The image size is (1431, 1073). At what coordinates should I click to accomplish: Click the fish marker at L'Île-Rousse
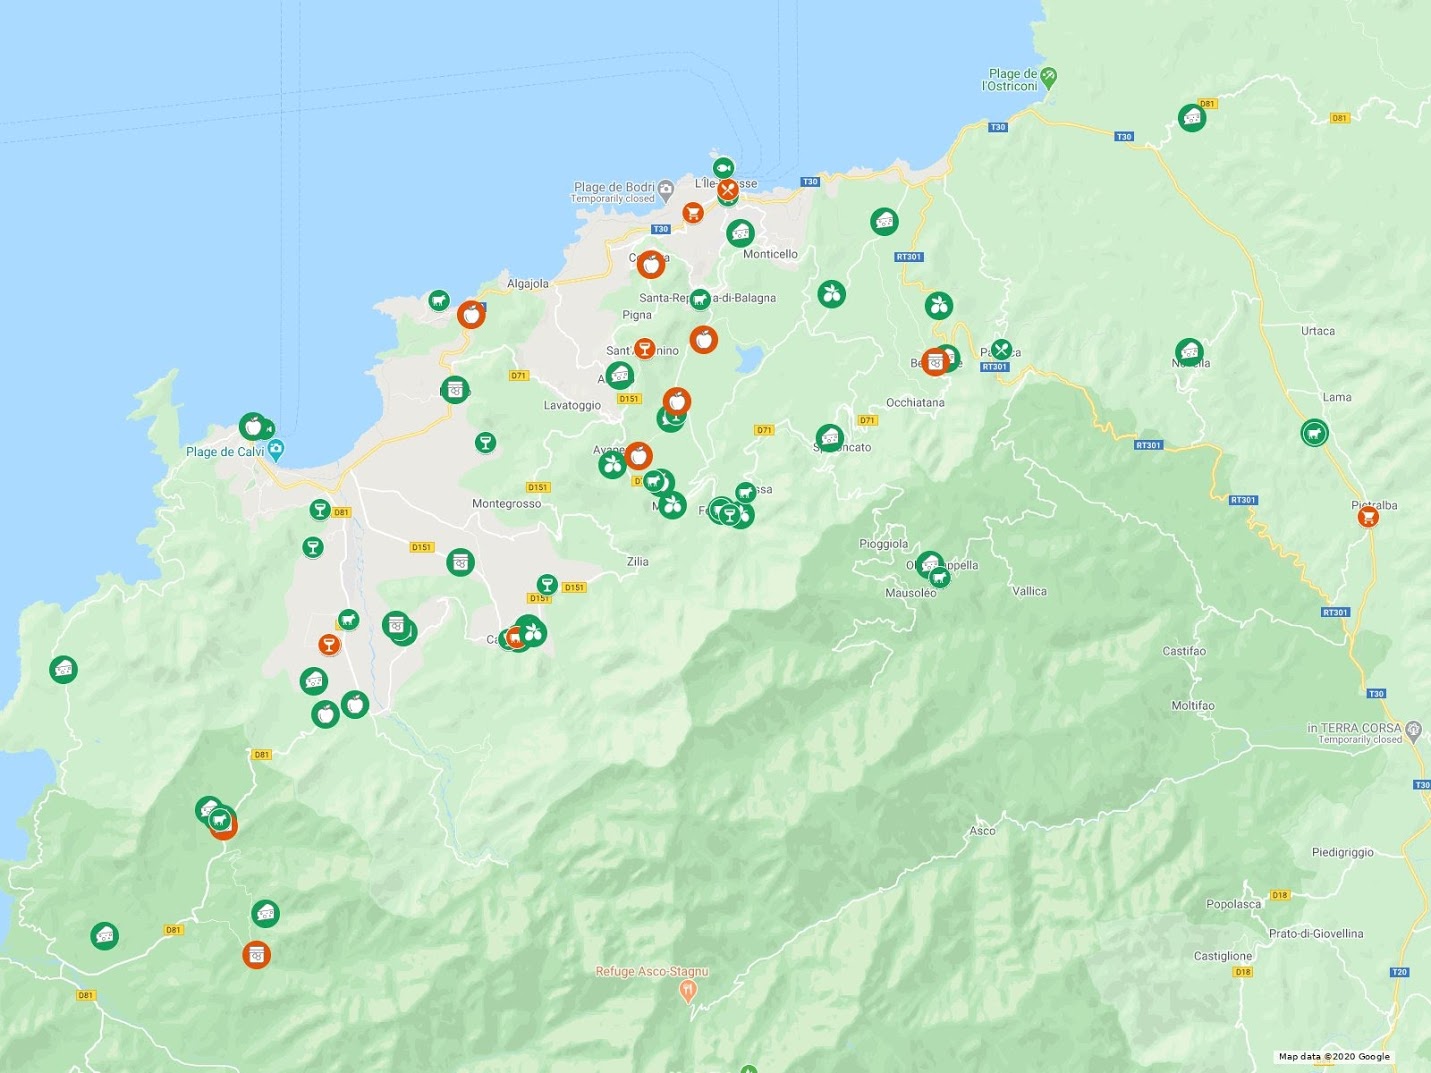click(x=723, y=167)
